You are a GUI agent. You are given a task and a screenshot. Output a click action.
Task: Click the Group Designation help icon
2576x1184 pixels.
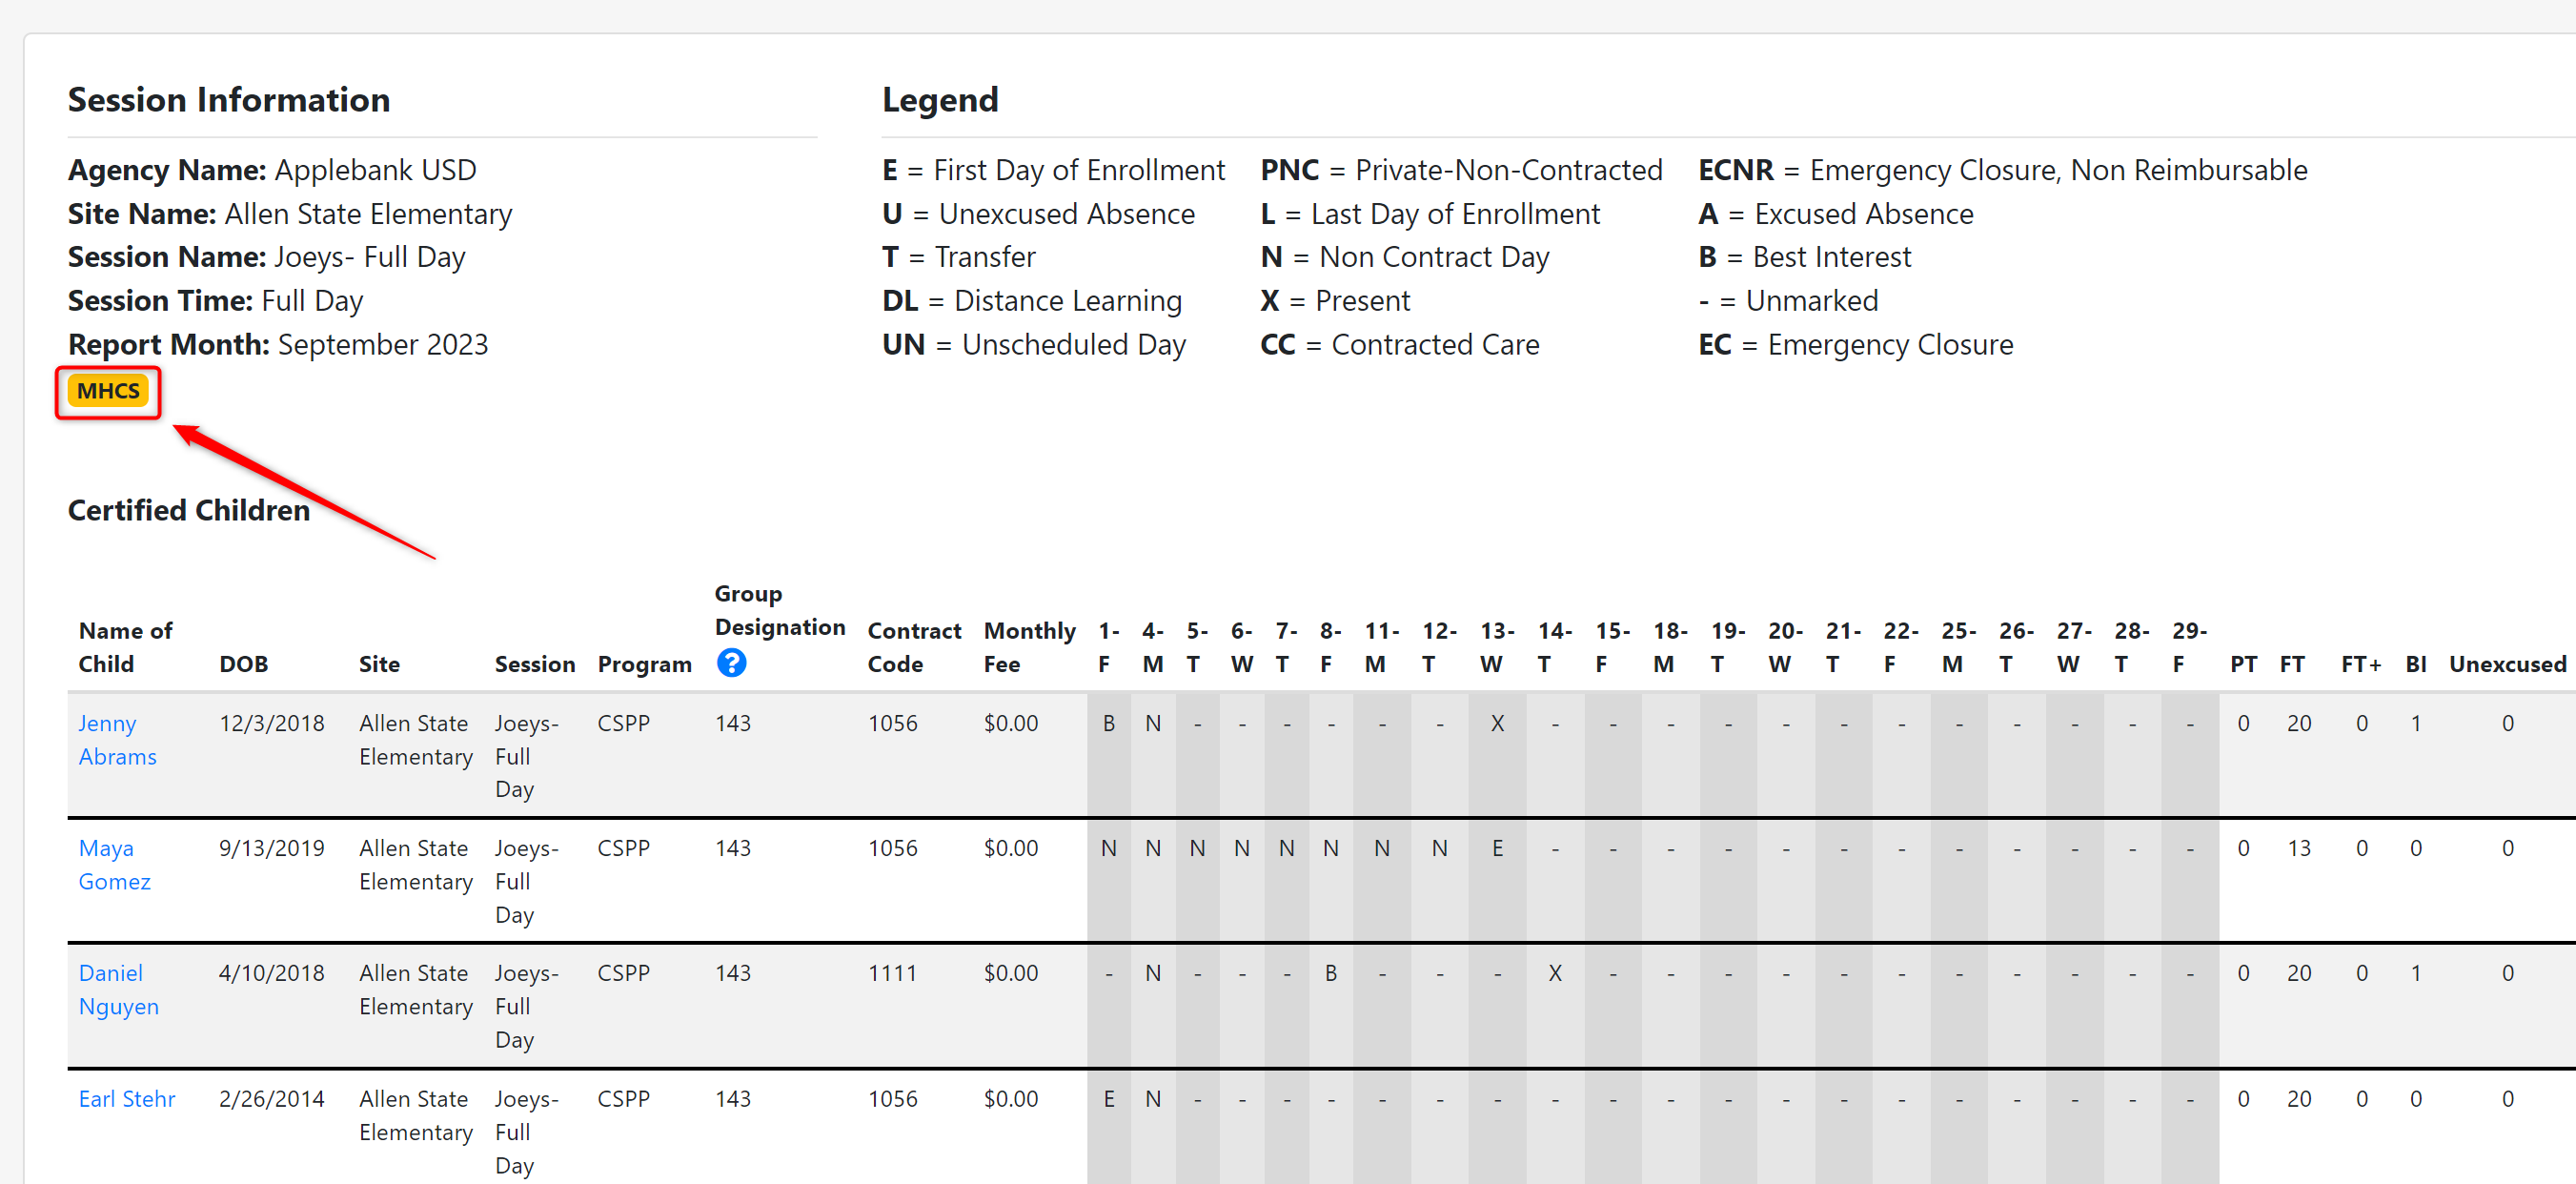pyautogui.click(x=731, y=663)
